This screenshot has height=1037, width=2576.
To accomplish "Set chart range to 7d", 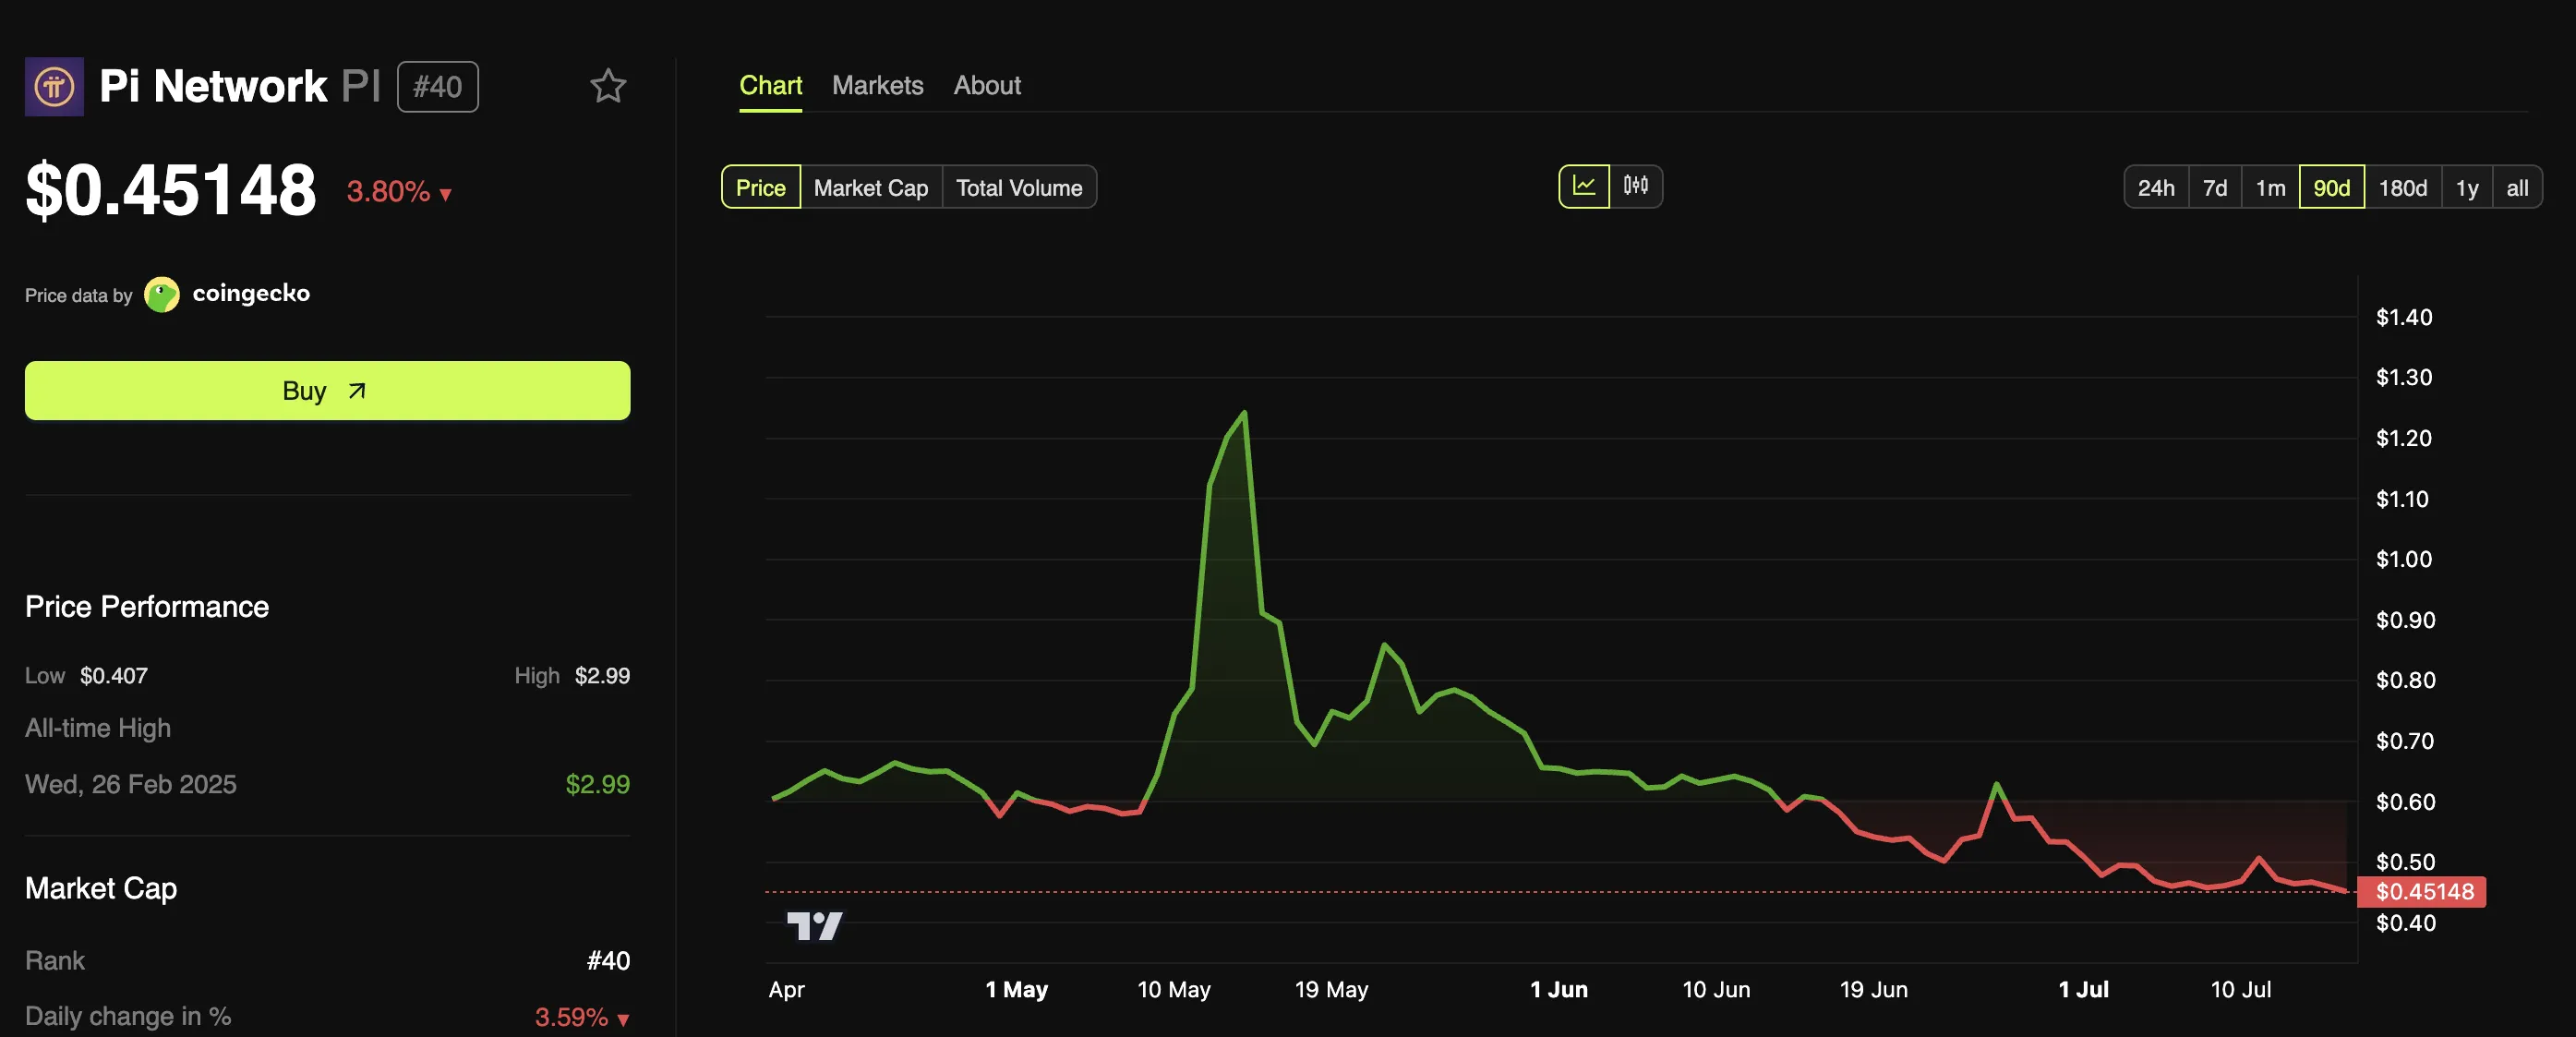I will 2214,188.
